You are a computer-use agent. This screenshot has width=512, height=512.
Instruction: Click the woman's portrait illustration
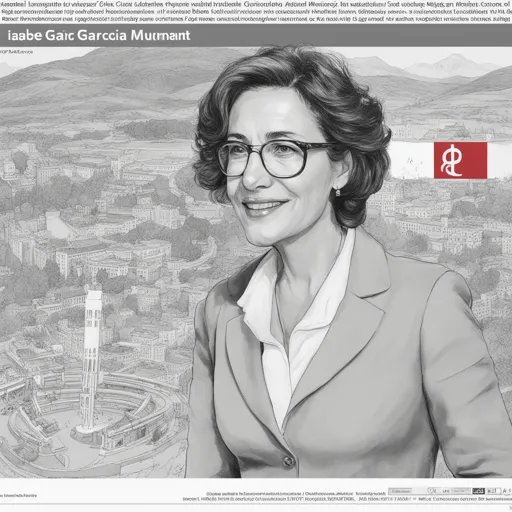347,262
